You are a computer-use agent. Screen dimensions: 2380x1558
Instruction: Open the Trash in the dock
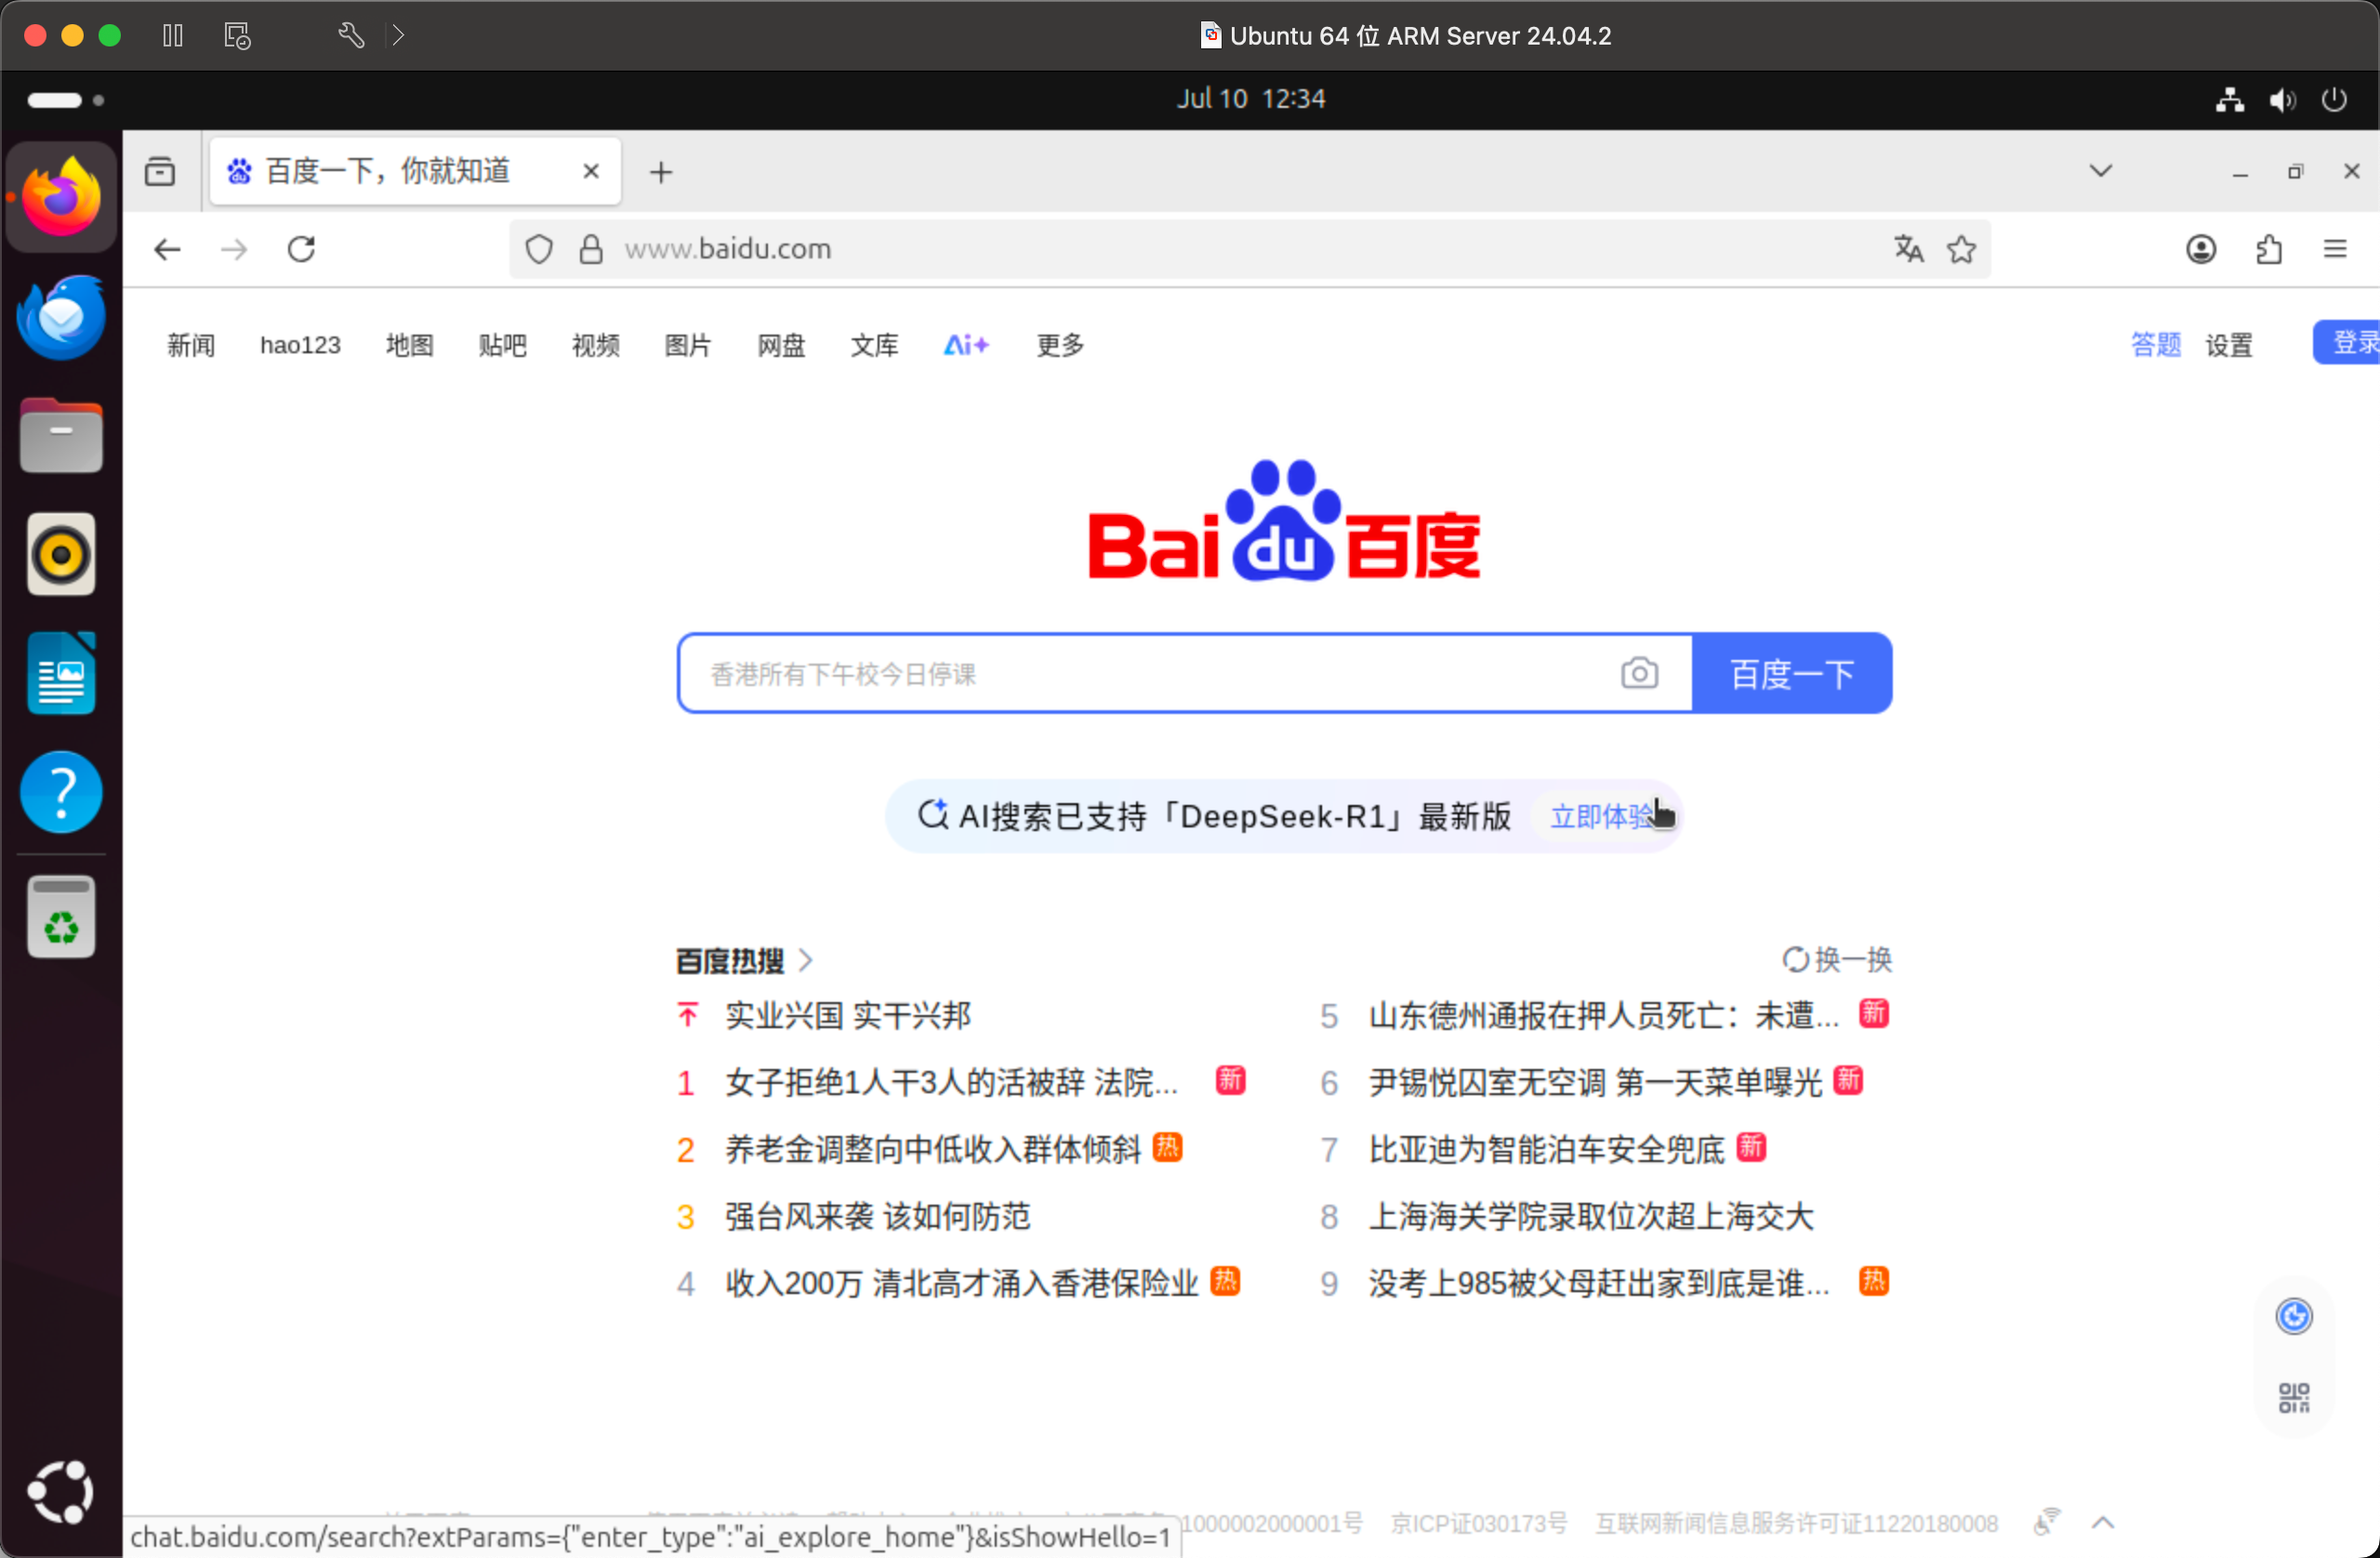61,917
